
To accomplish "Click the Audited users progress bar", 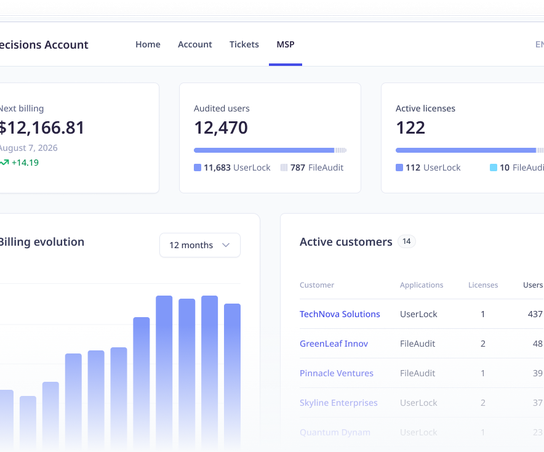I will point(270,150).
